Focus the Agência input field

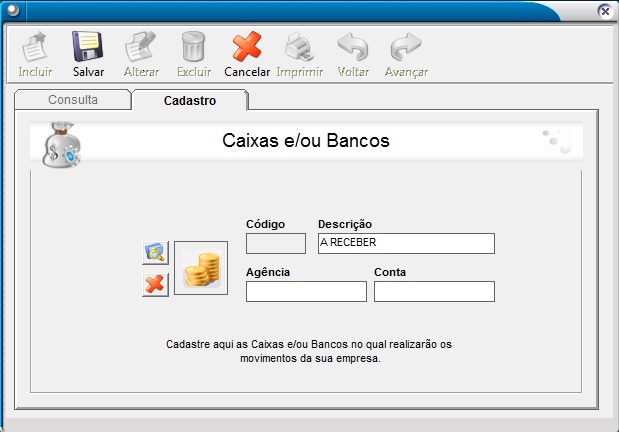tap(306, 291)
